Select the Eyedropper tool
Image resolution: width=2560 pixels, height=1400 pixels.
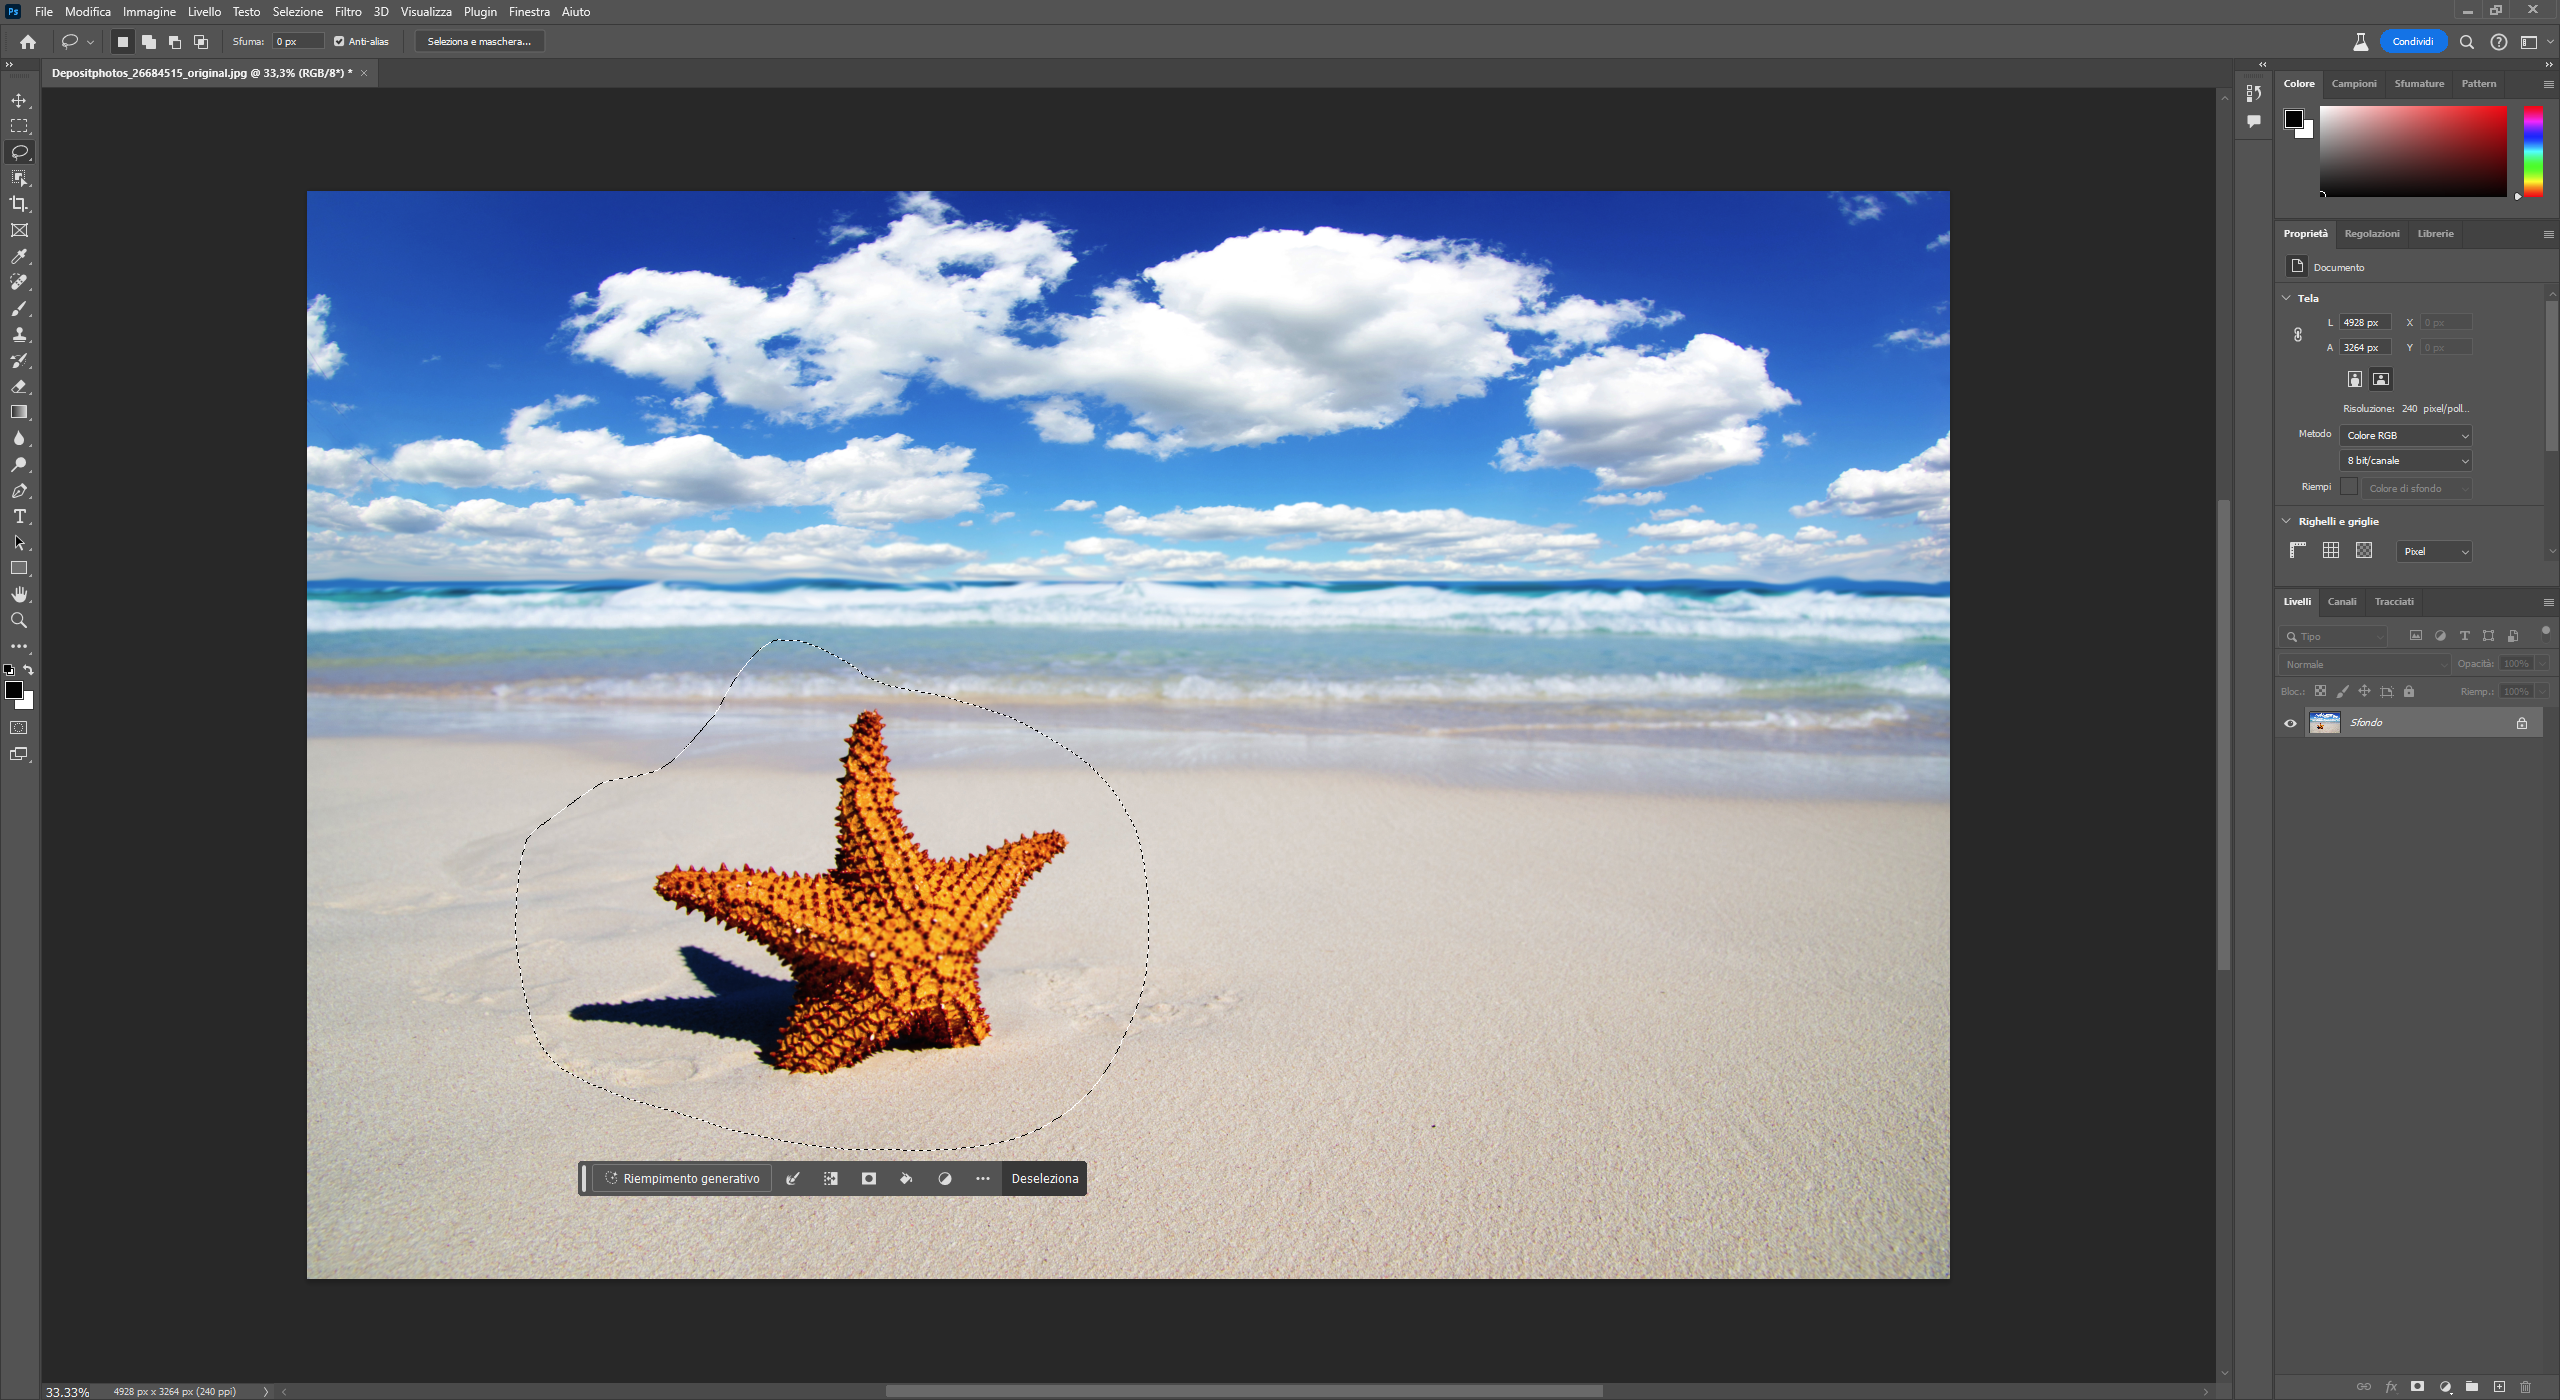19,257
